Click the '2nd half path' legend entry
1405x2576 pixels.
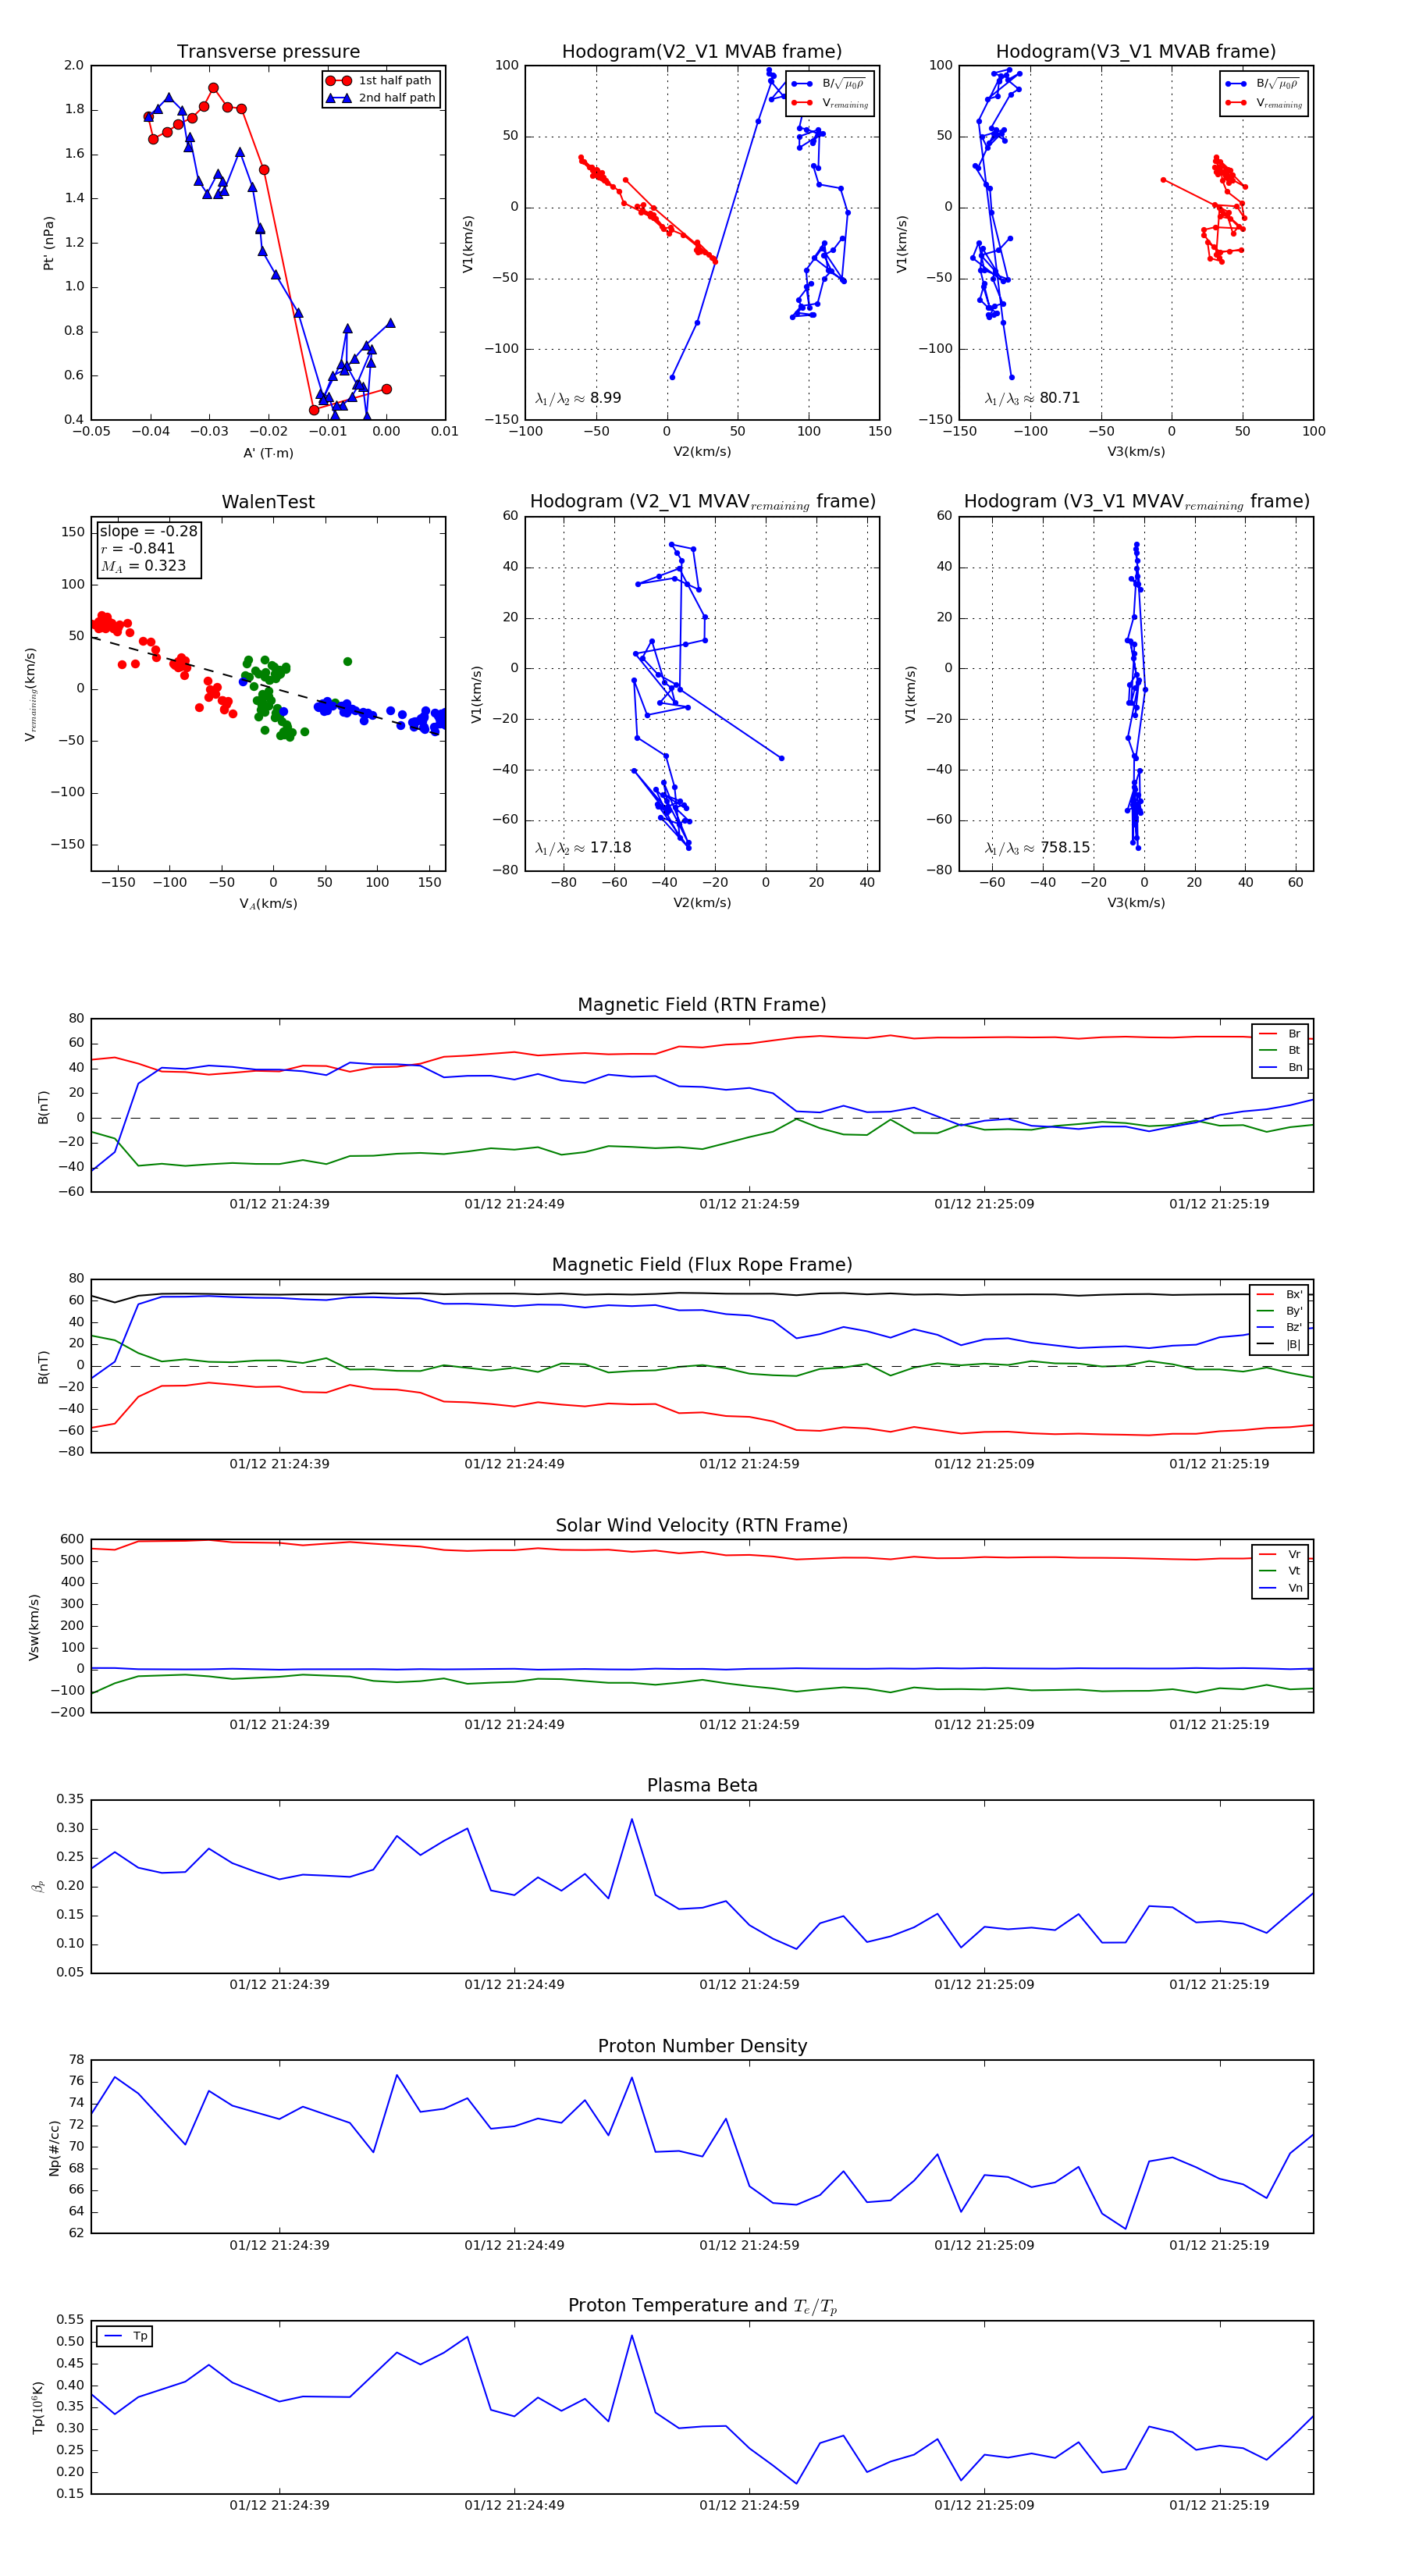coord(381,98)
